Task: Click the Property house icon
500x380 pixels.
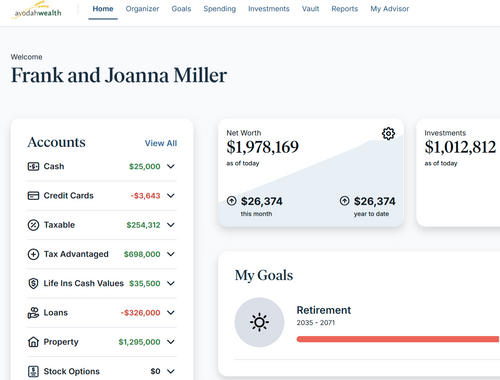Action: click(x=33, y=342)
